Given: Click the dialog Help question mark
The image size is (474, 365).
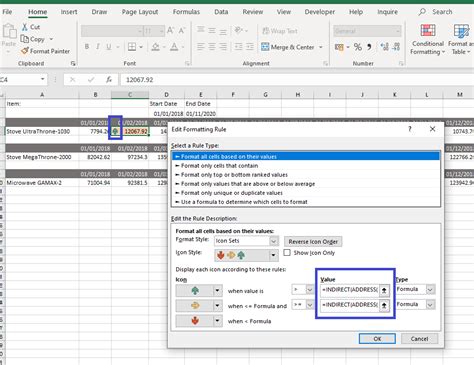Looking at the screenshot, I should 410,129.
